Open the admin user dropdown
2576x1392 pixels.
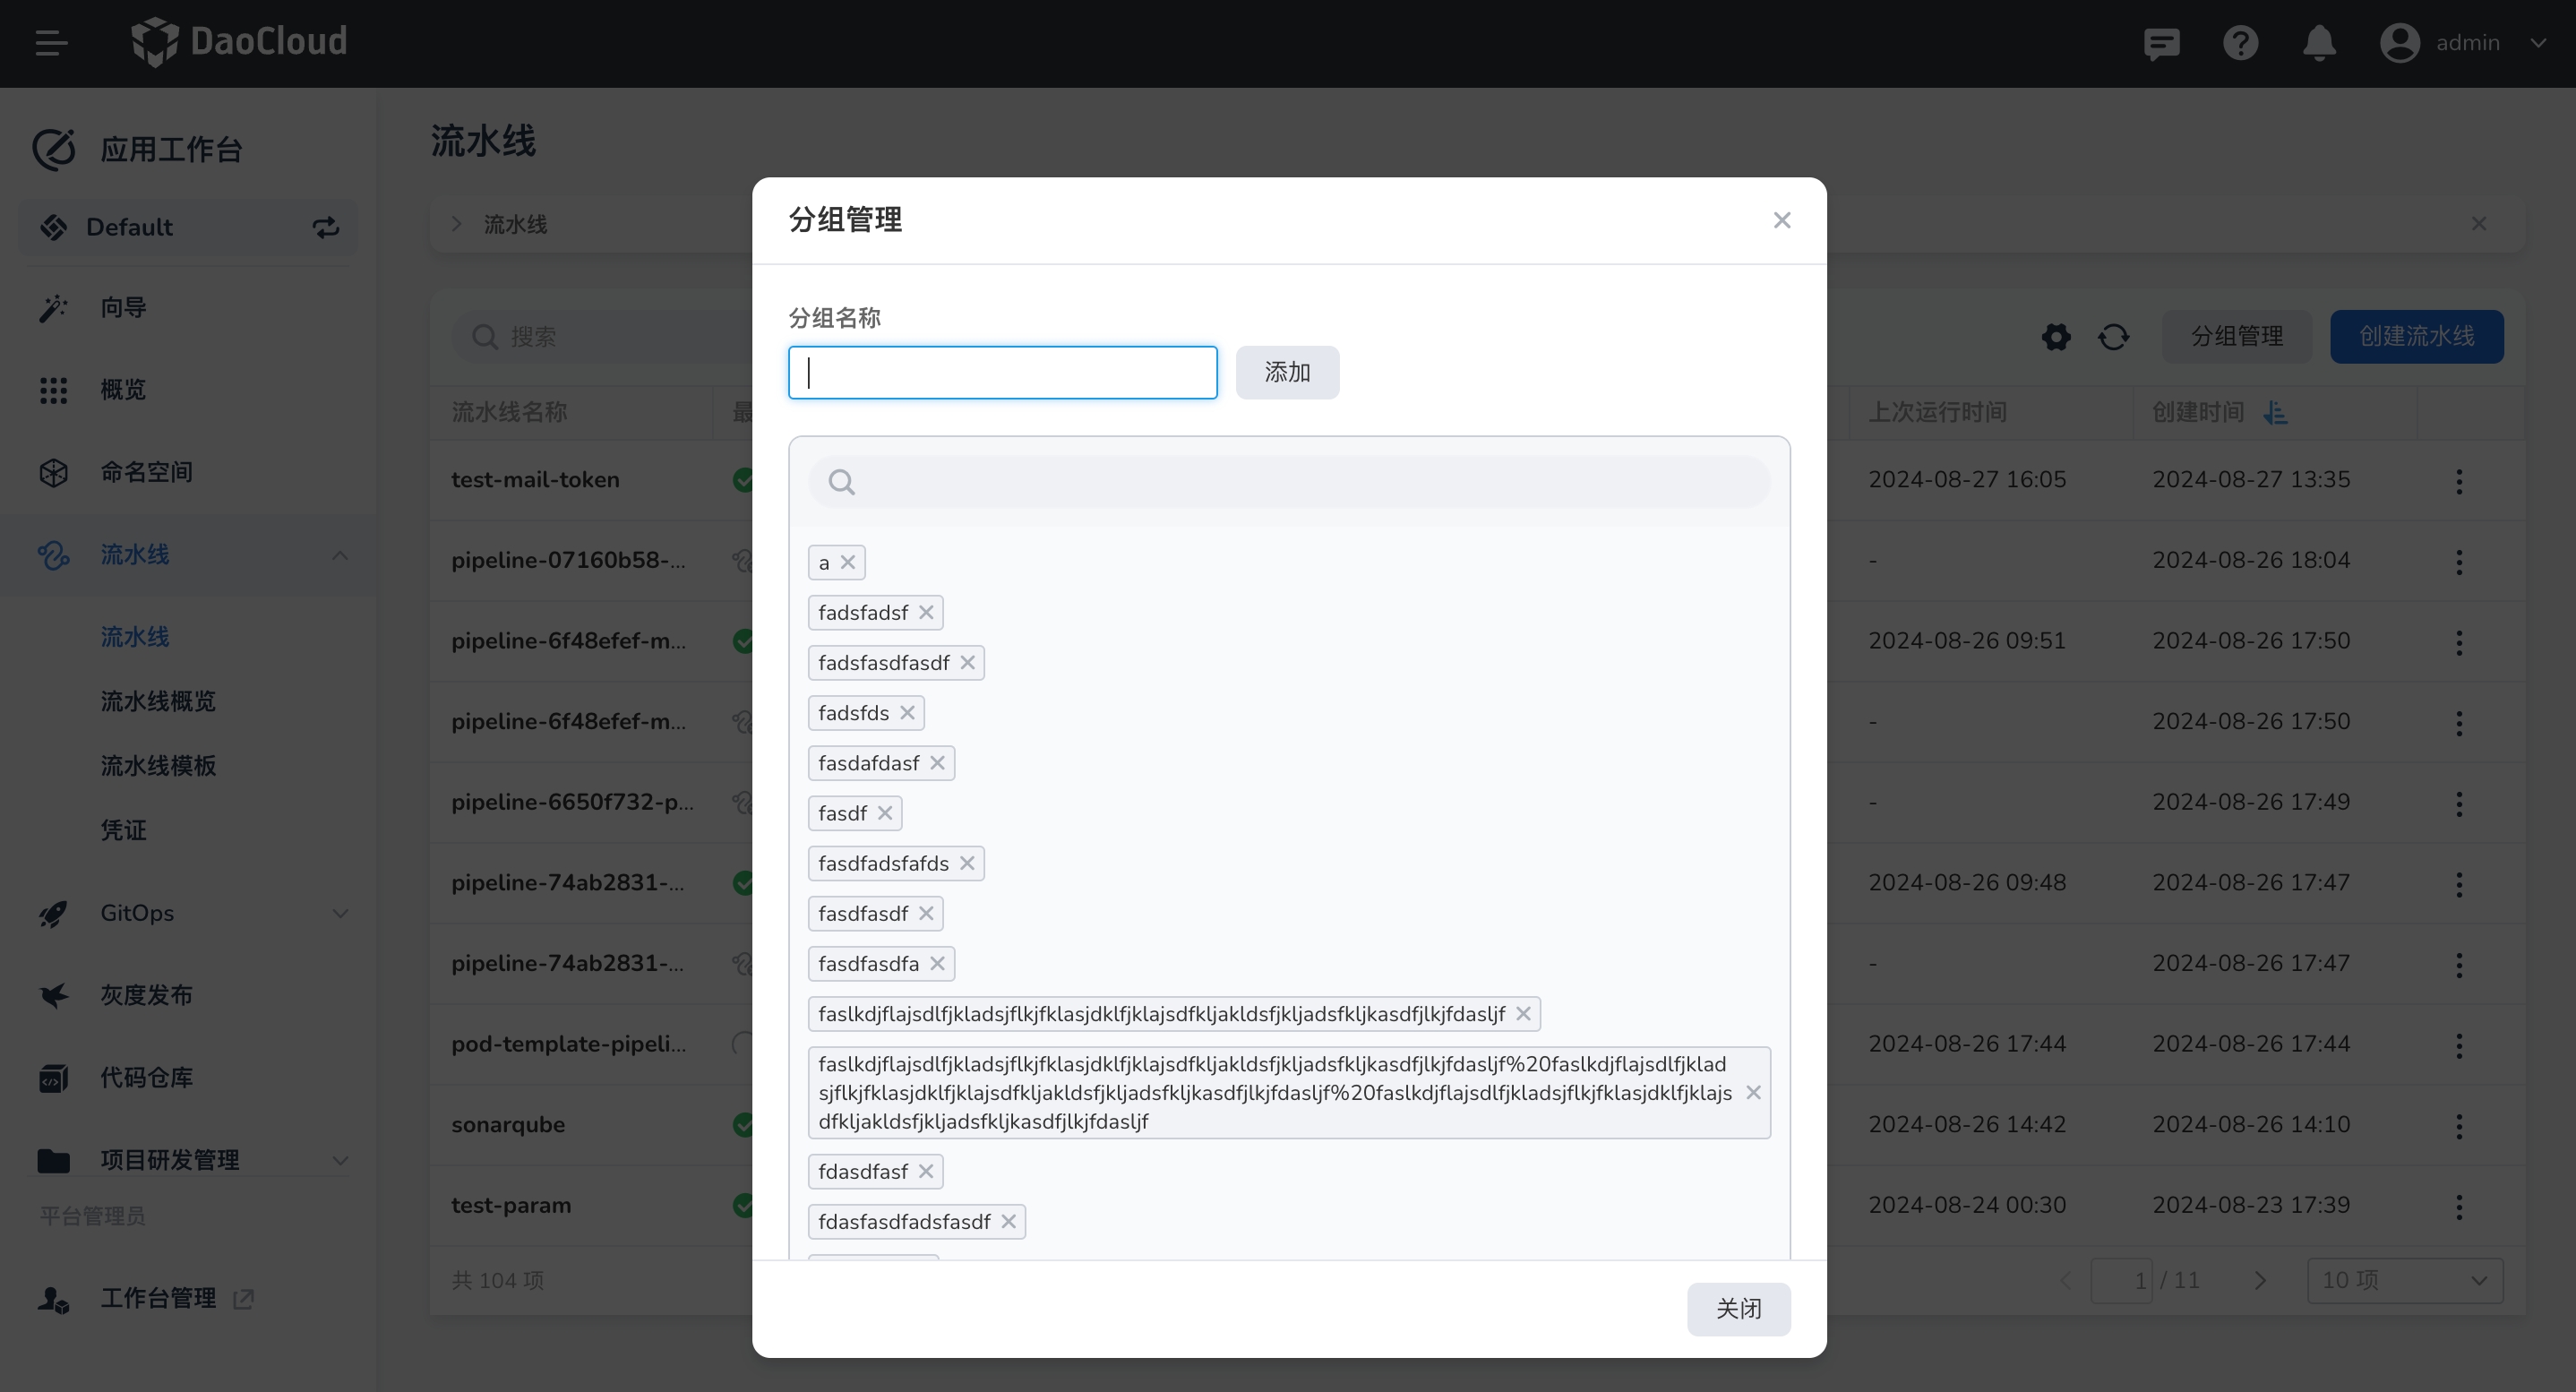click(x=2466, y=43)
